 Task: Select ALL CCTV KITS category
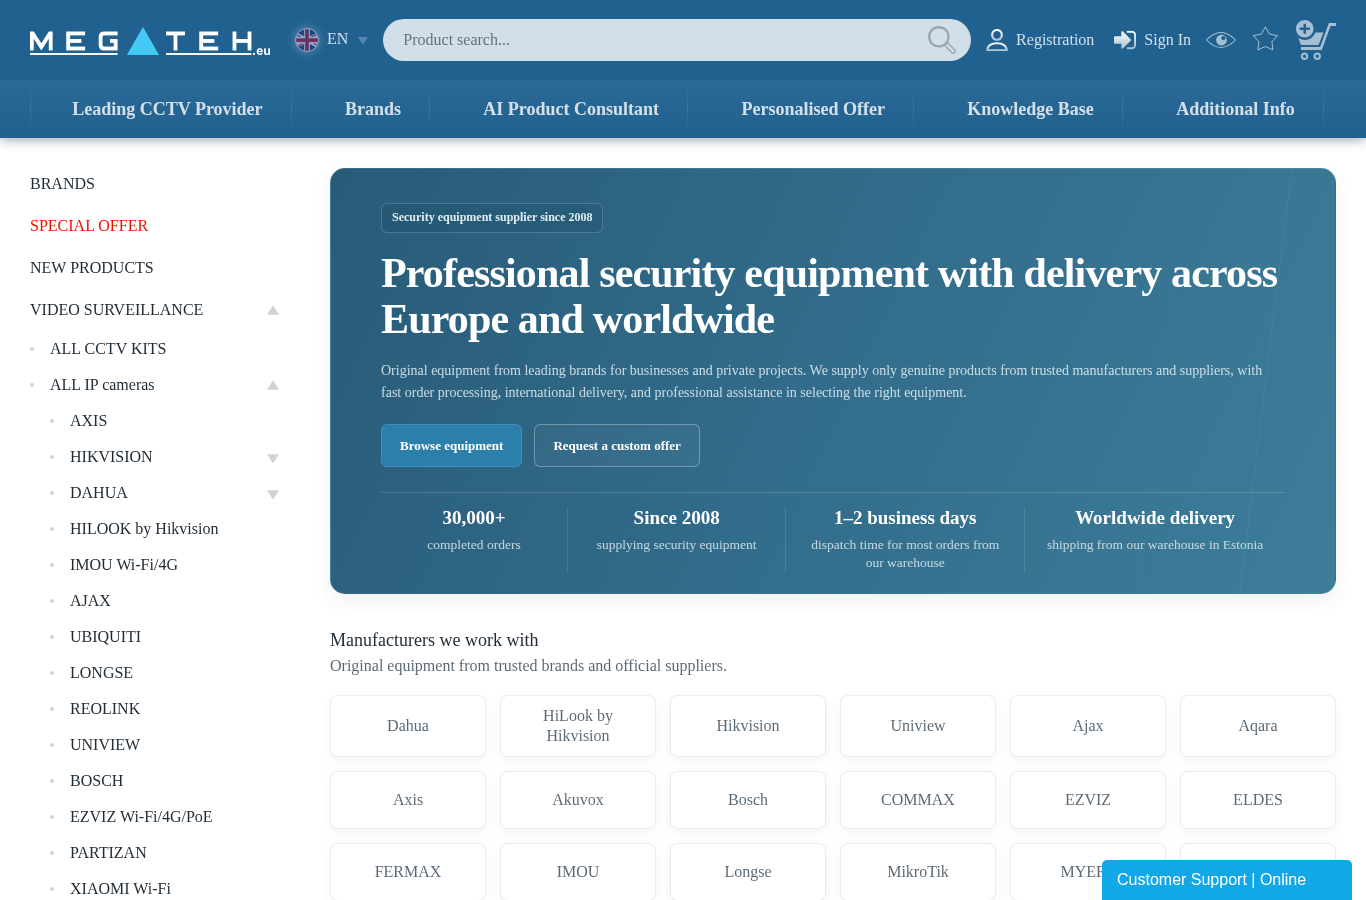tap(108, 349)
